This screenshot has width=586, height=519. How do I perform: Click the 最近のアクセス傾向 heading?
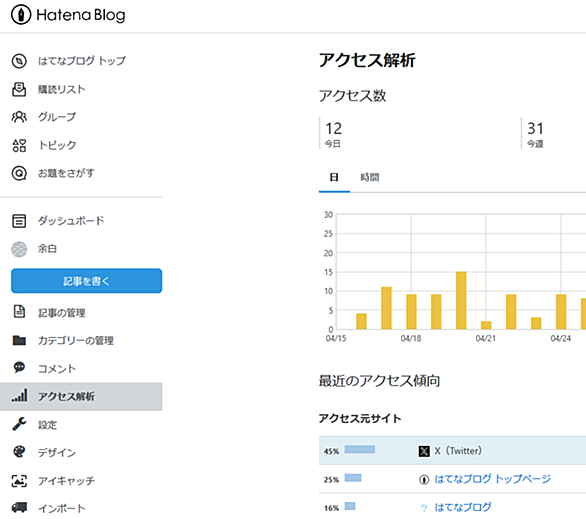(379, 381)
